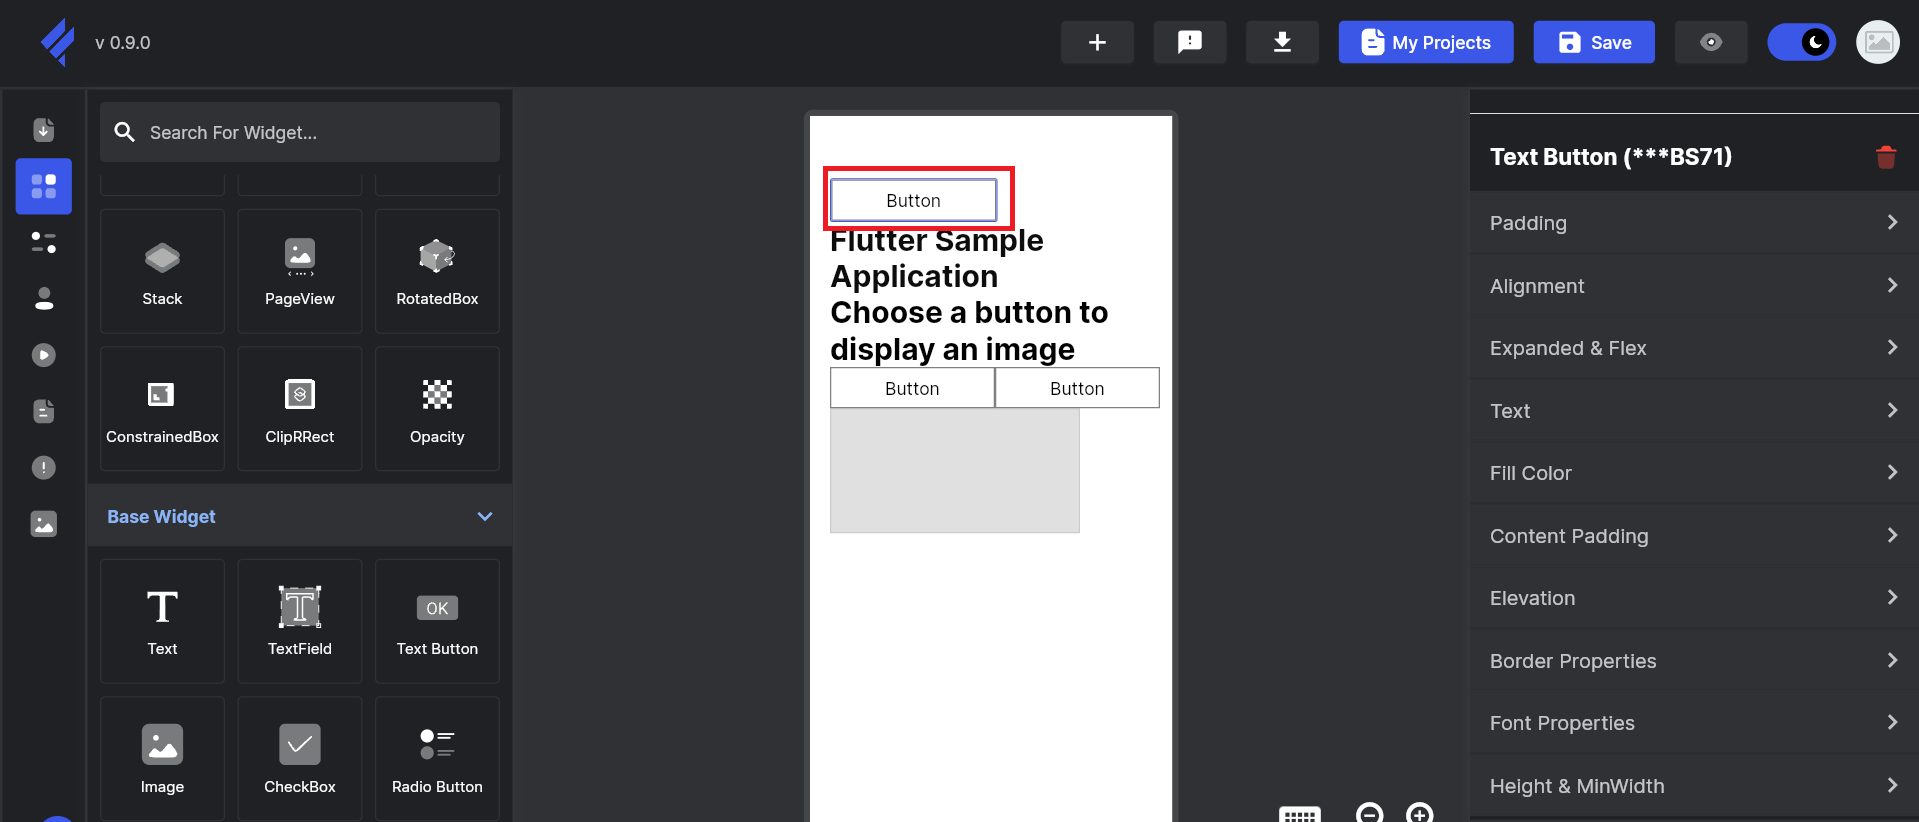This screenshot has height=822, width=1919.
Task: Click the plus add button in top bar
Action: pyautogui.click(x=1097, y=42)
